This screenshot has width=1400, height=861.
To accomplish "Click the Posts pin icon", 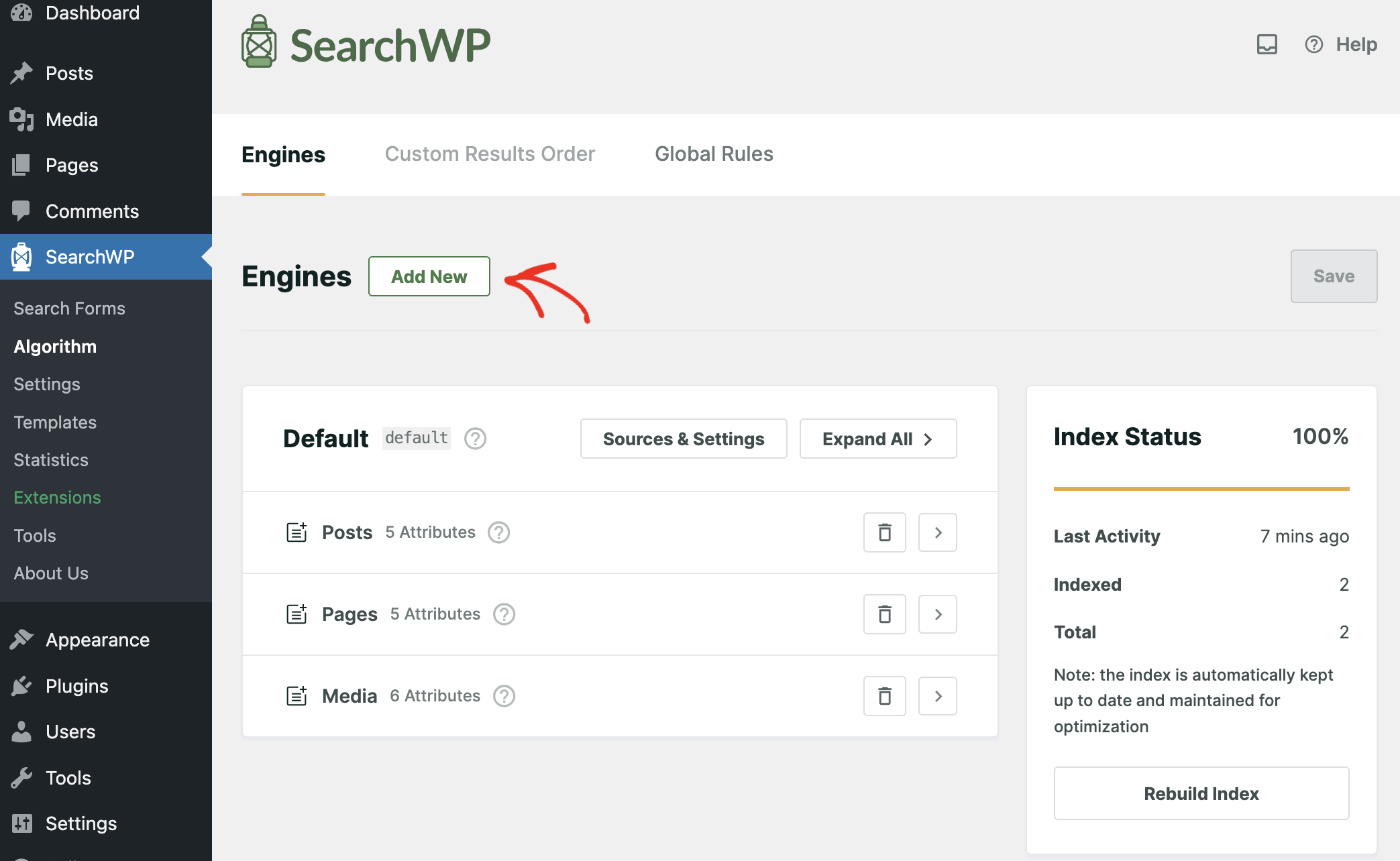I will 21,73.
